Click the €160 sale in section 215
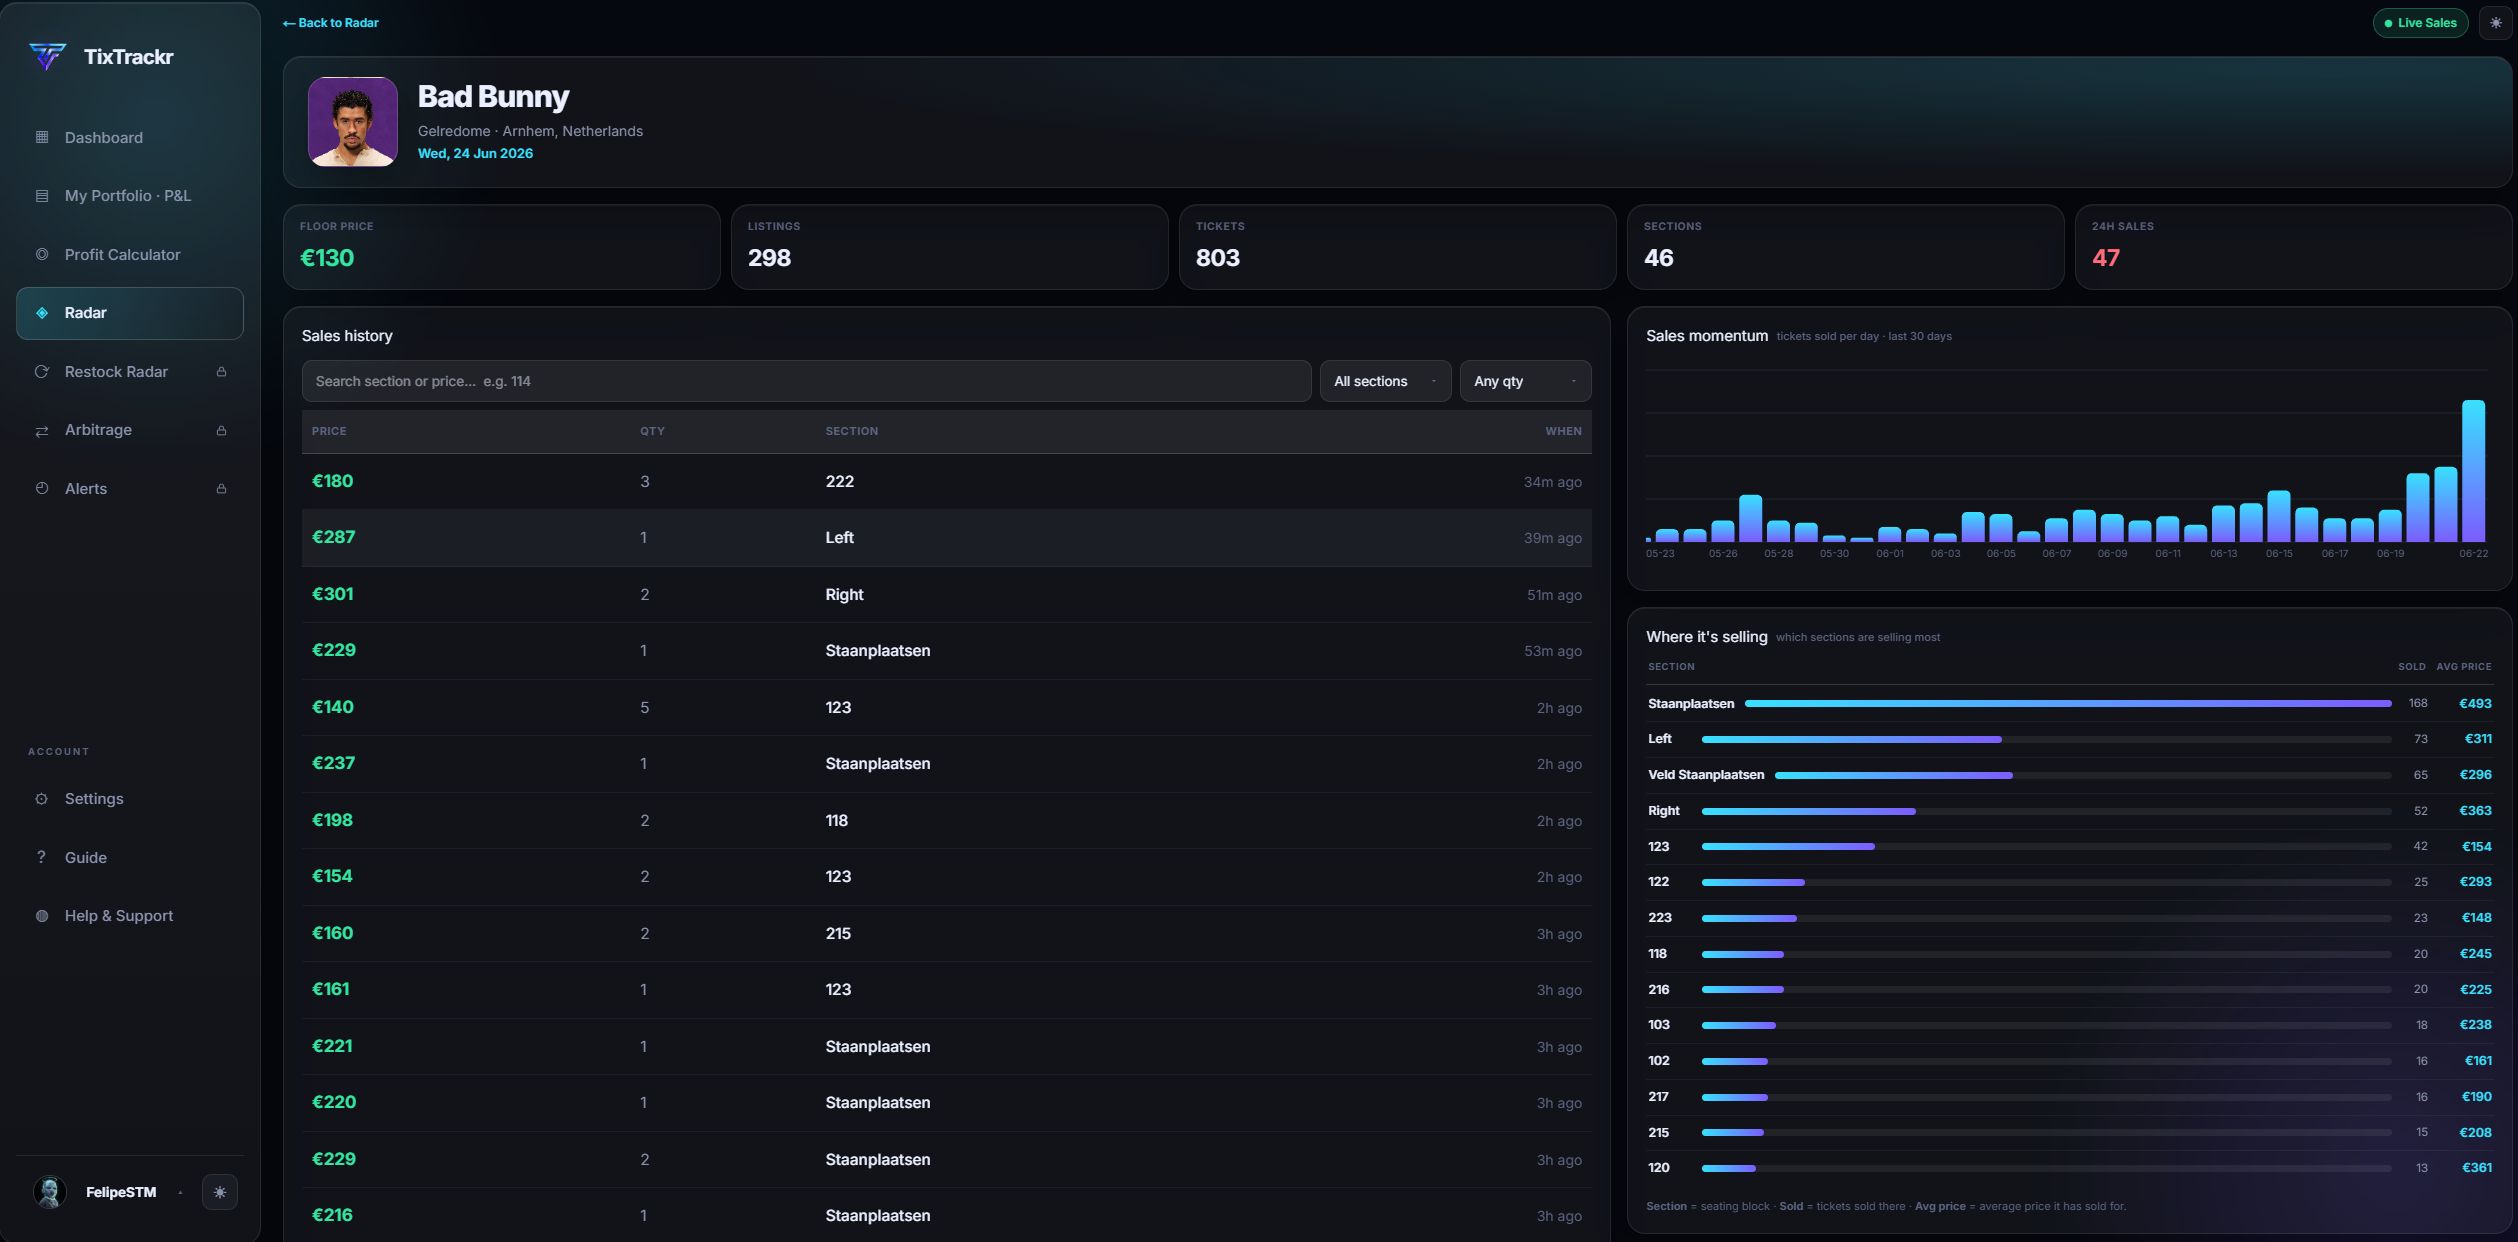This screenshot has height=1242, width=2518. tap(946, 934)
